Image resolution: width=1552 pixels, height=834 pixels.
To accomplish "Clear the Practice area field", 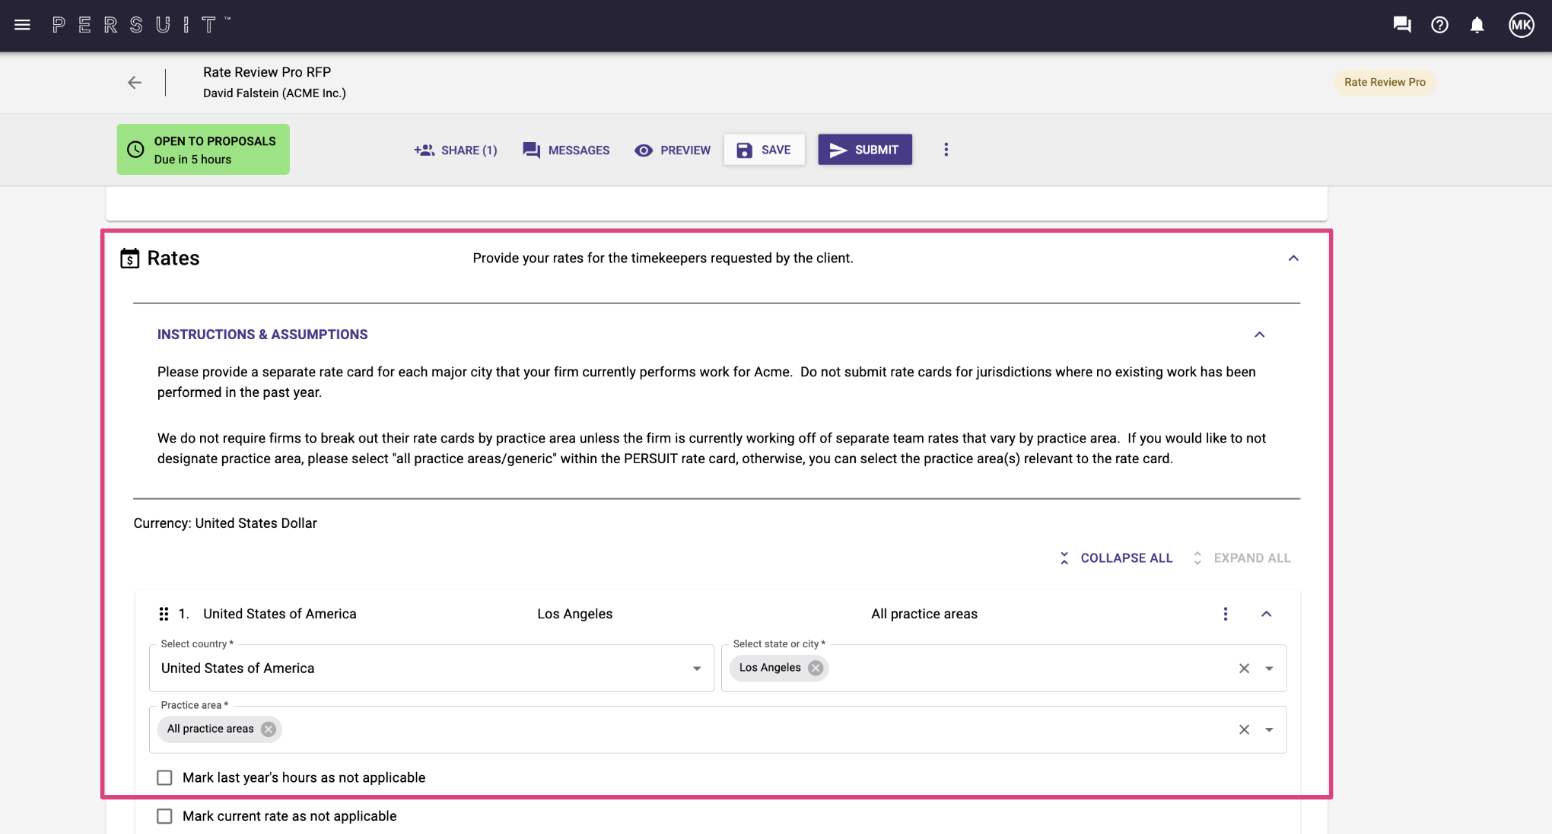I will click(x=1244, y=730).
